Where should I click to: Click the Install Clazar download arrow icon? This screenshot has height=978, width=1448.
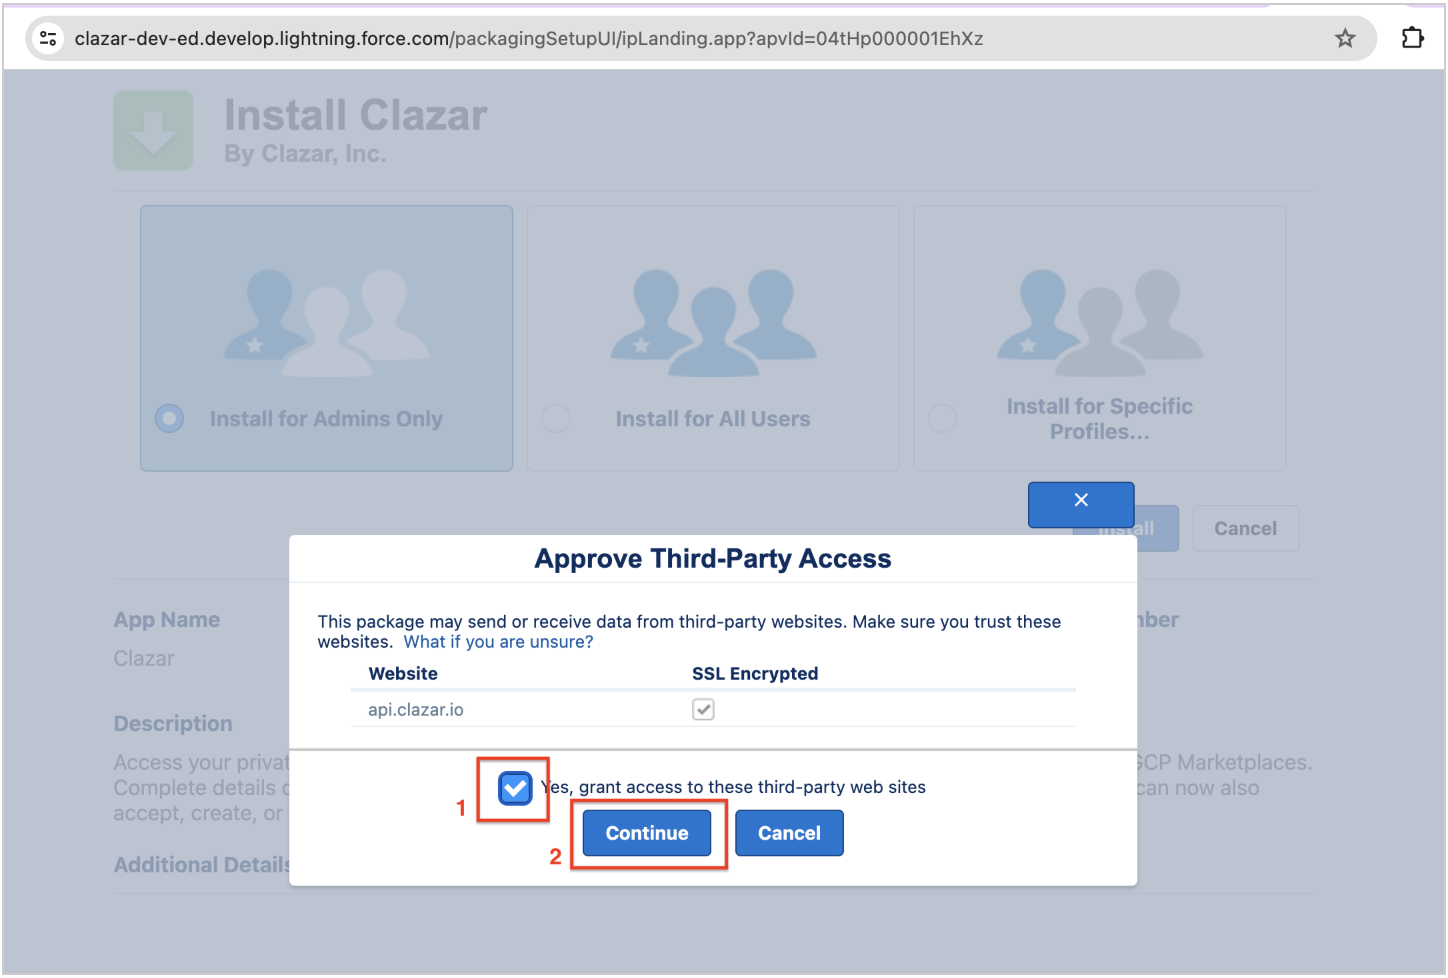pyautogui.click(x=153, y=130)
